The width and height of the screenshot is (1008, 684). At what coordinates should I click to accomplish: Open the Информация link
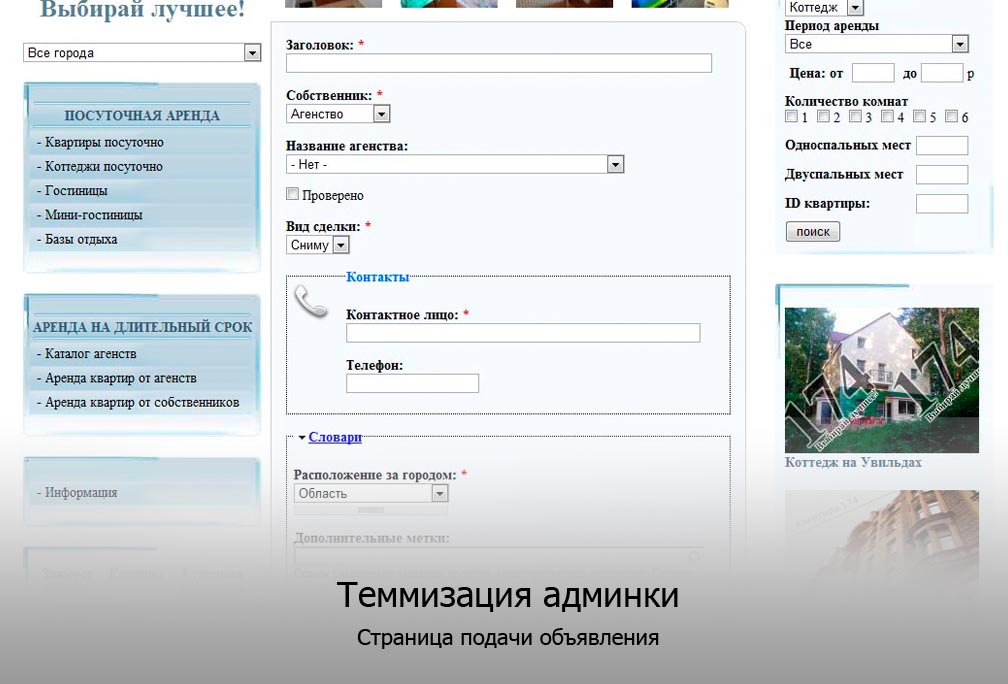(81, 492)
